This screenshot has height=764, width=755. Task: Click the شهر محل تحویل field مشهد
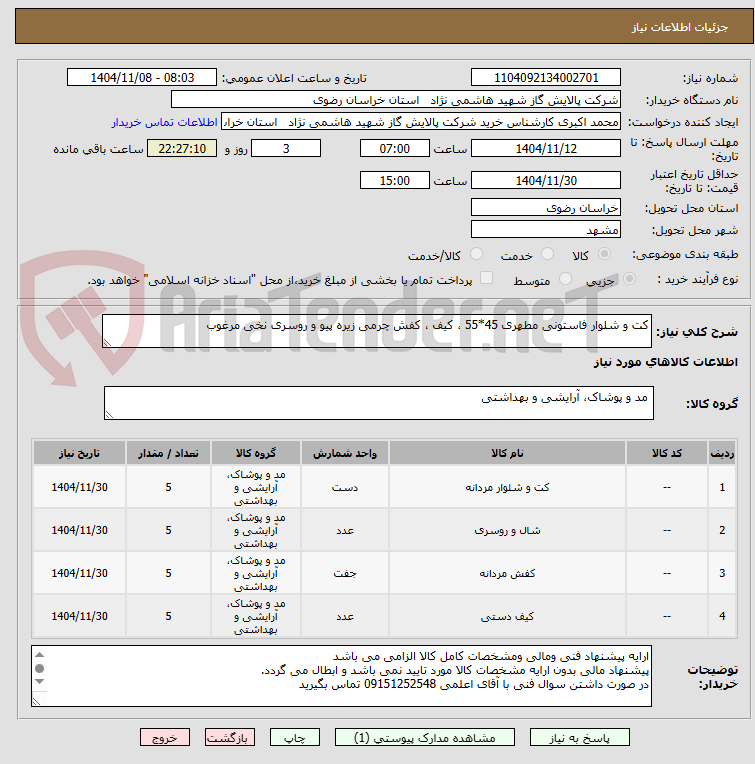[546, 229]
